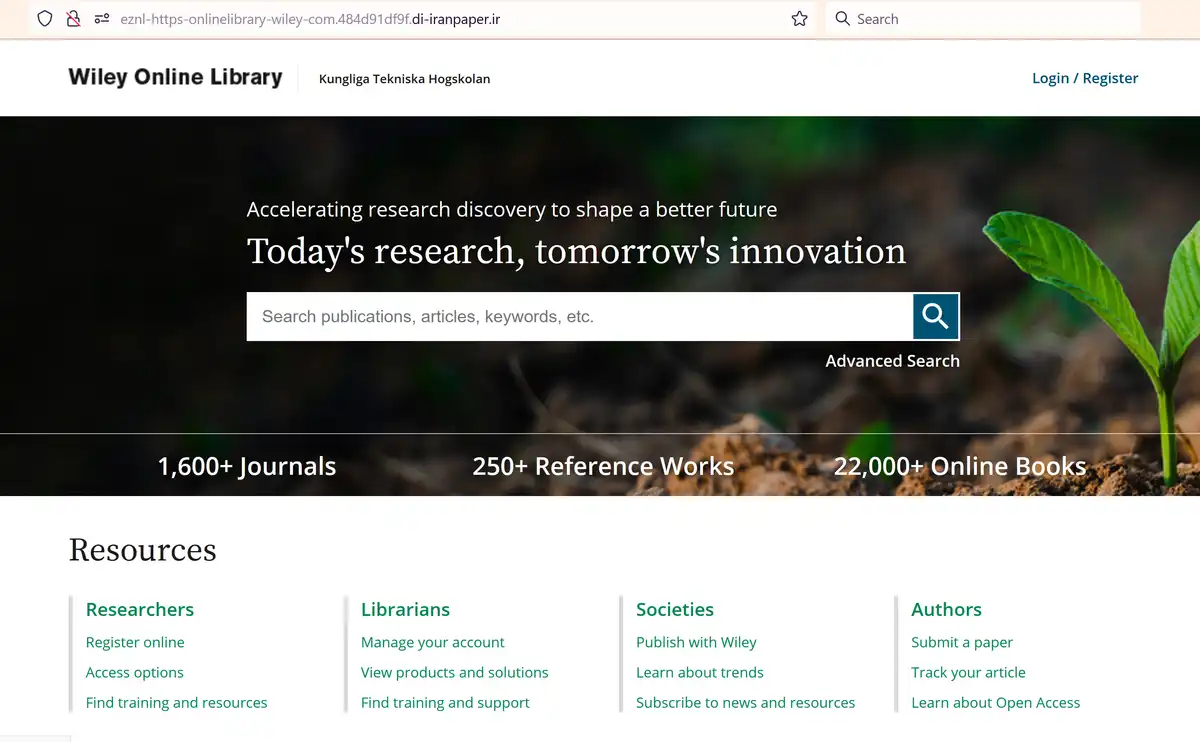Focus the browser Search field
Viewport: 1200px width, 742px height.
[983, 19]
